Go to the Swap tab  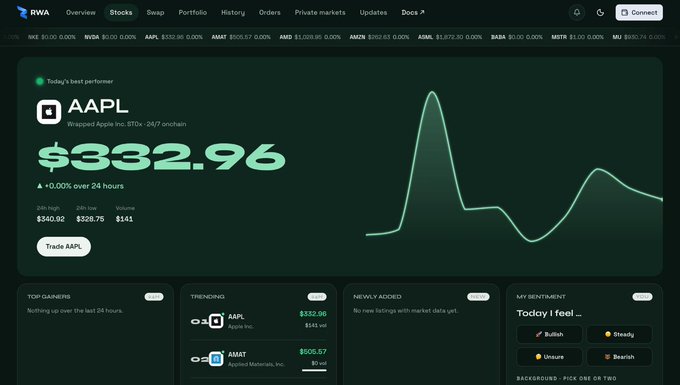coord(155,13)
